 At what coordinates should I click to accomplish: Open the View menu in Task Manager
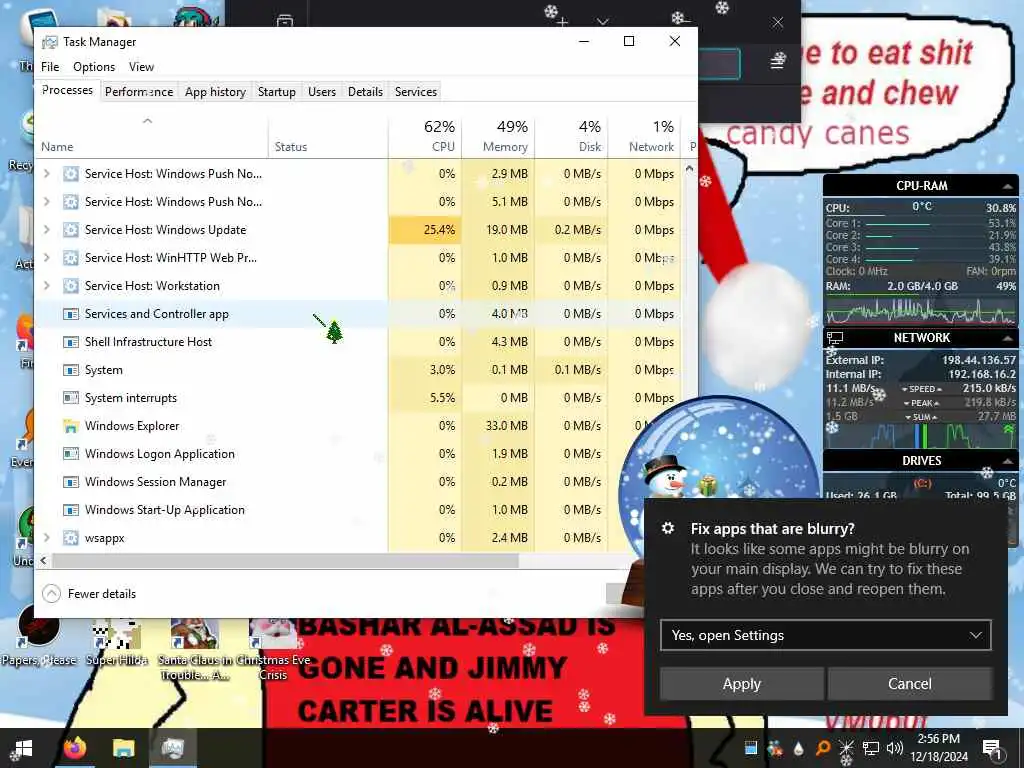click(141, 67)
